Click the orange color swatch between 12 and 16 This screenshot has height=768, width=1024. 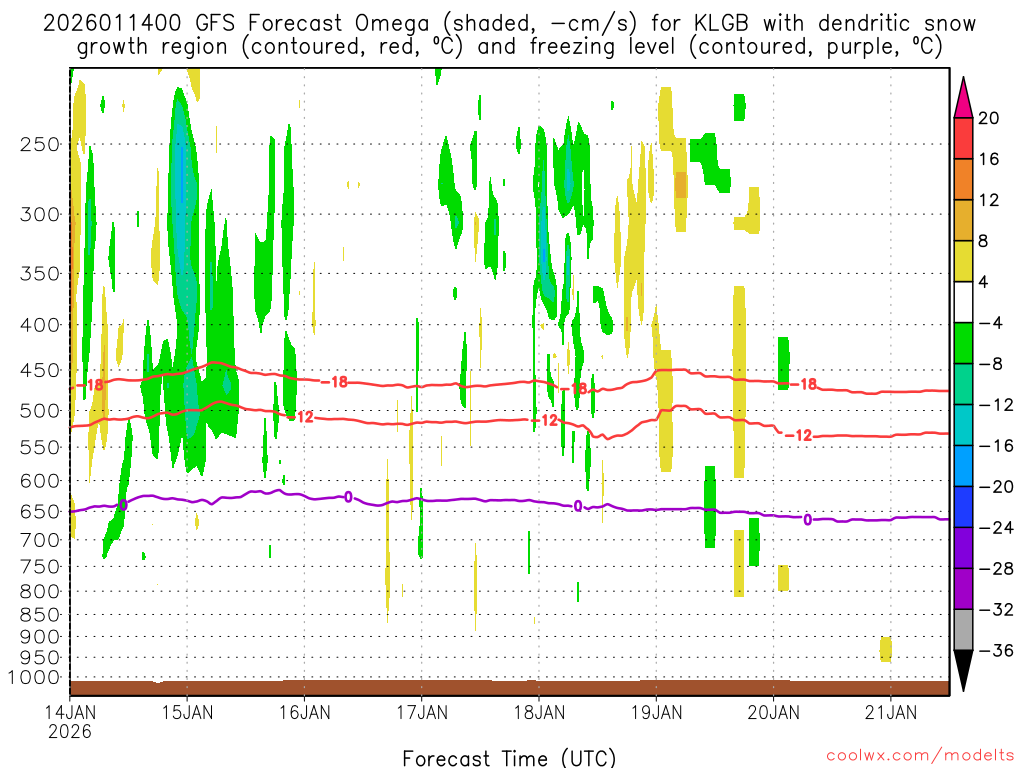963,179
